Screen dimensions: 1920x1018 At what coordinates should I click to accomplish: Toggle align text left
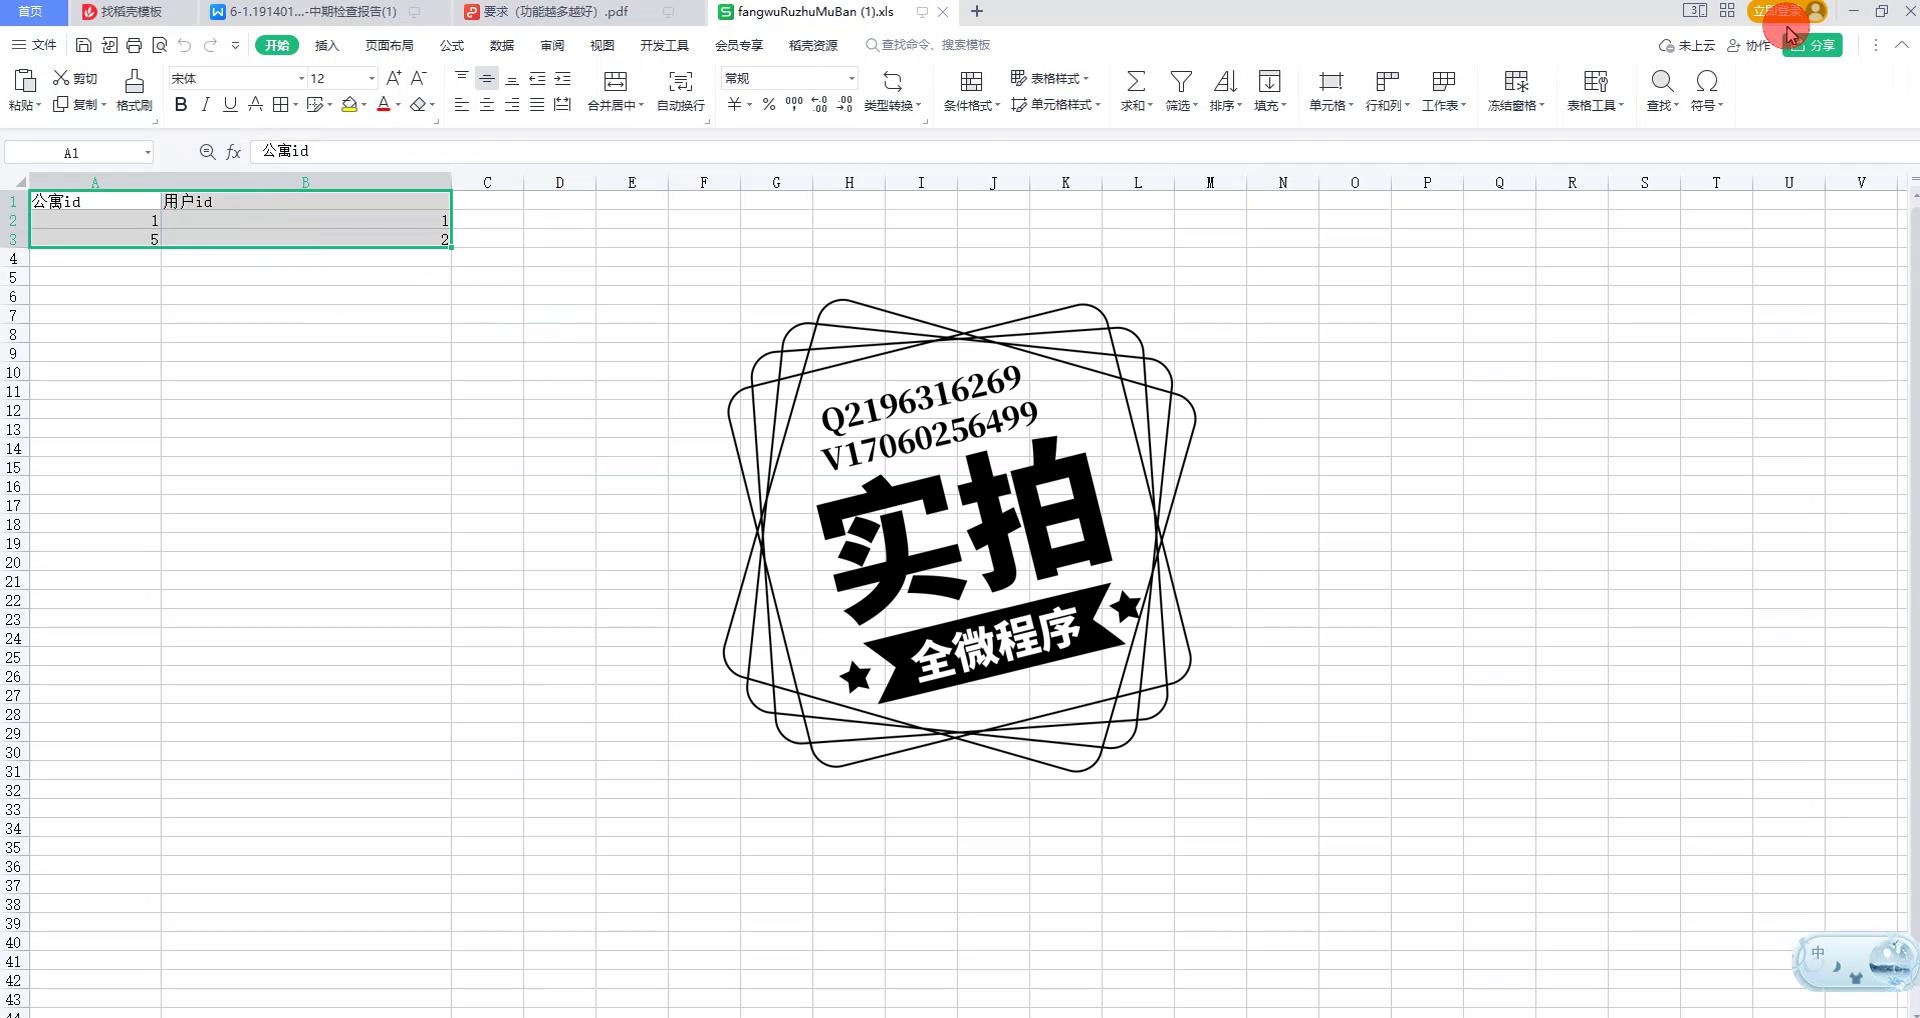tap(461, 104)
